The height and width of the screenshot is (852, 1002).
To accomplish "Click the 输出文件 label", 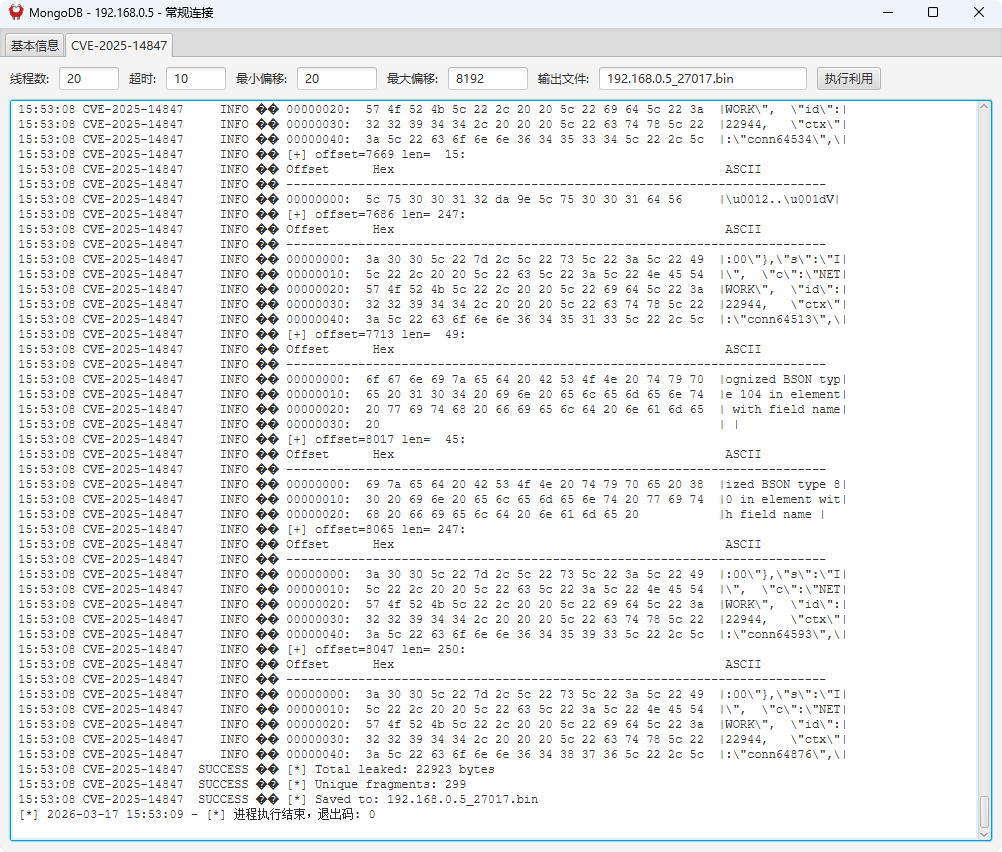I will pos(563,79).
